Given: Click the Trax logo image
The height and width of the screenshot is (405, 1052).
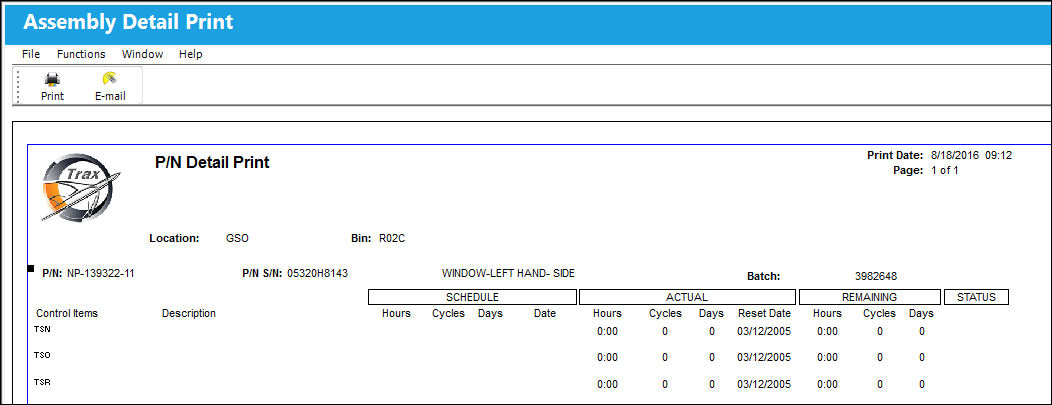Looking at the screenshot, I should tap(79, 187).
